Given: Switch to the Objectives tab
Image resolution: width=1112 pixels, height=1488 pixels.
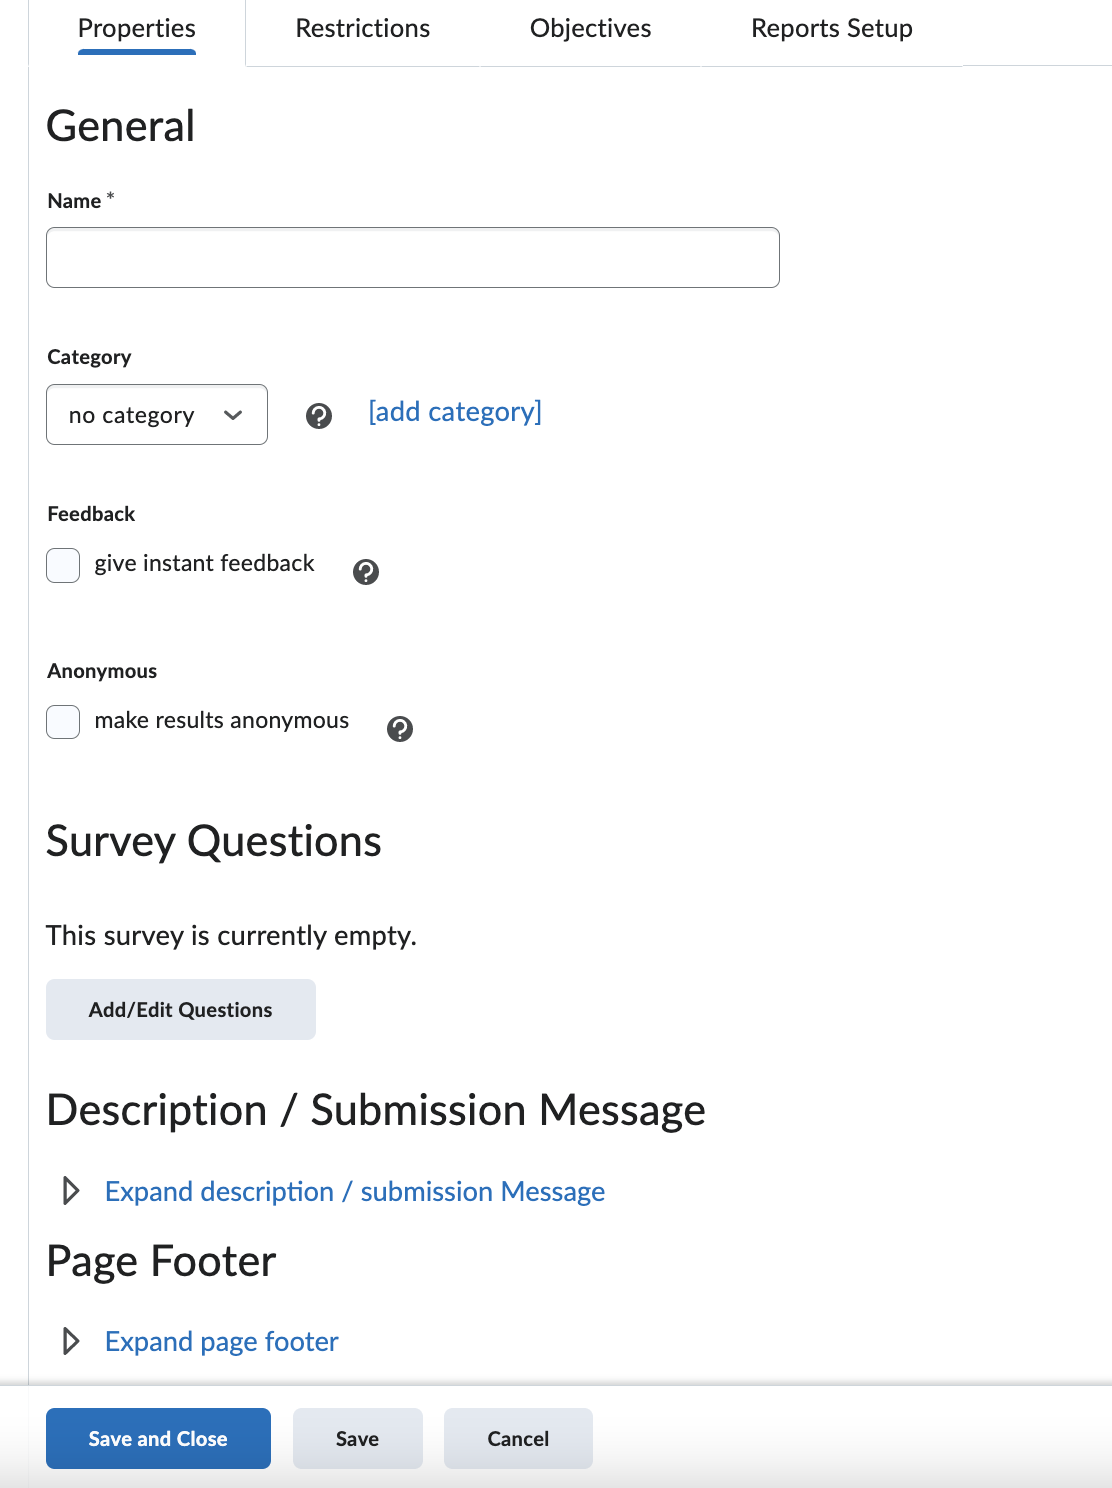Looking at the screenshot, I should (x=590, y=28).
